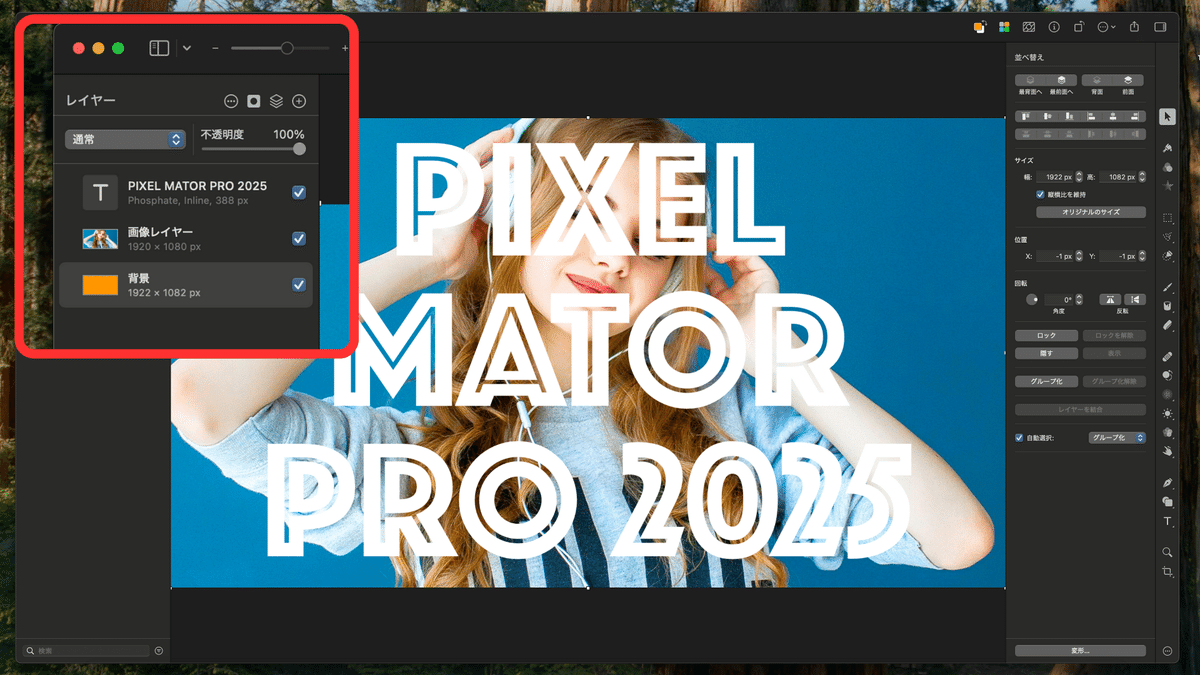The width and height of the screenshot is (1200, 675).
Task: Open the search filter icon at sidebar bottom
Action: pyautogui.click(x=159, y=651)
